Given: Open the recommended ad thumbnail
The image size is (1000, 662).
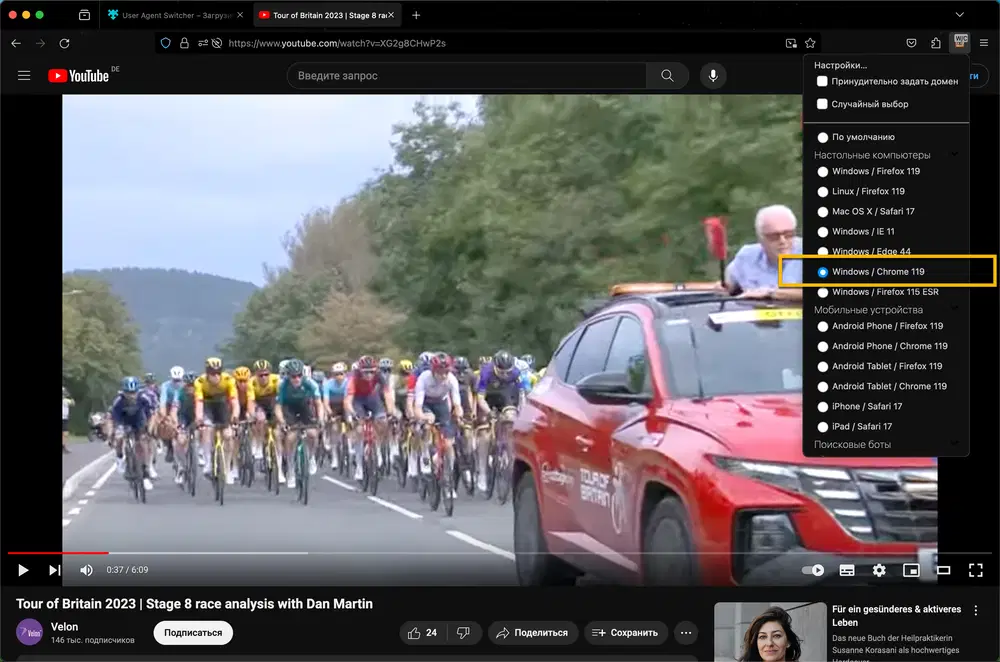Looking at the screenshot, I should 770,632.
